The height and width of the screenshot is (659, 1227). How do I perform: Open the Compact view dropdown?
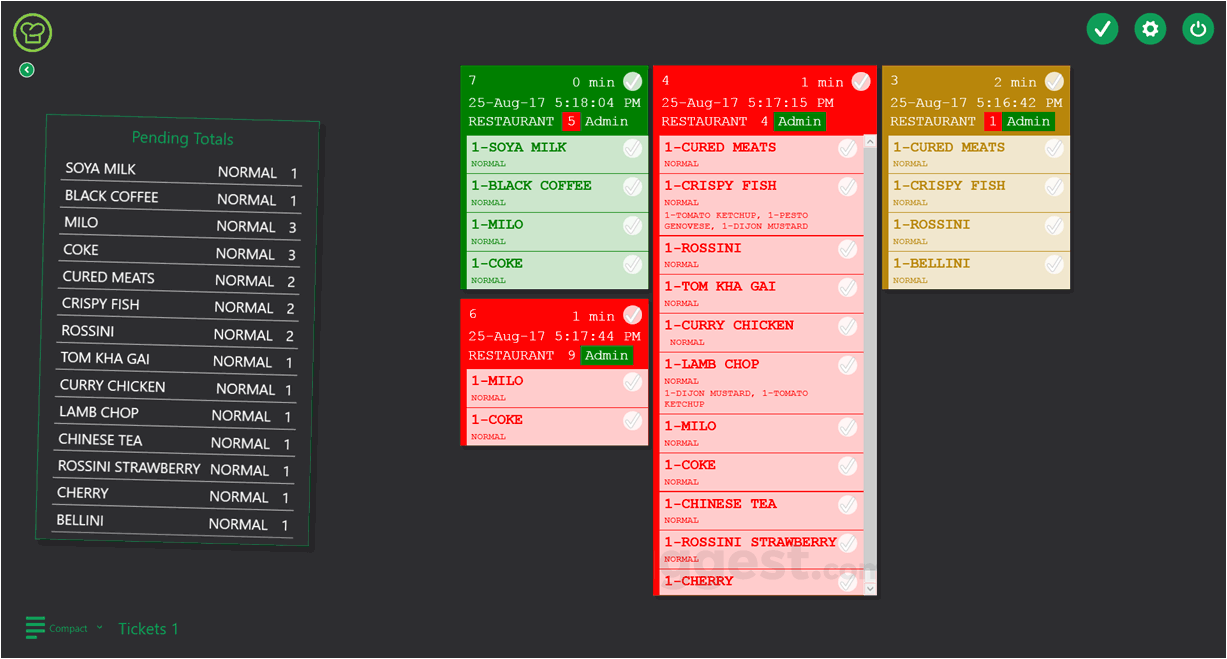pos(98,628)
